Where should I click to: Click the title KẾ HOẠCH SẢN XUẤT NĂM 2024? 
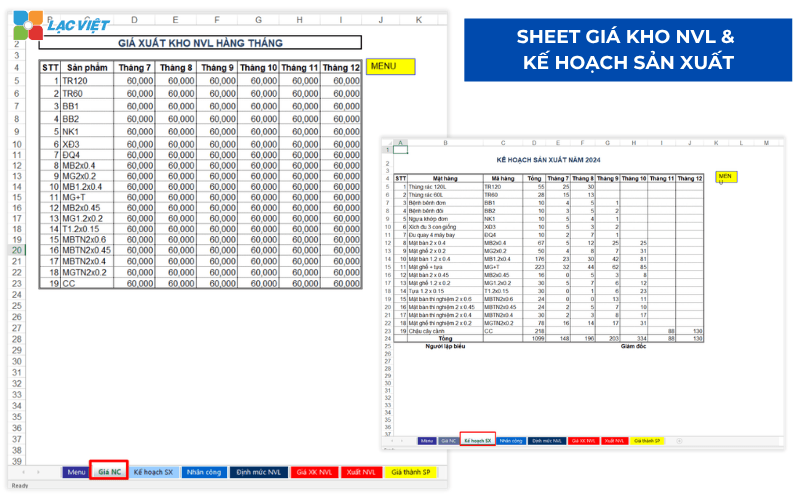pos(548,160)
